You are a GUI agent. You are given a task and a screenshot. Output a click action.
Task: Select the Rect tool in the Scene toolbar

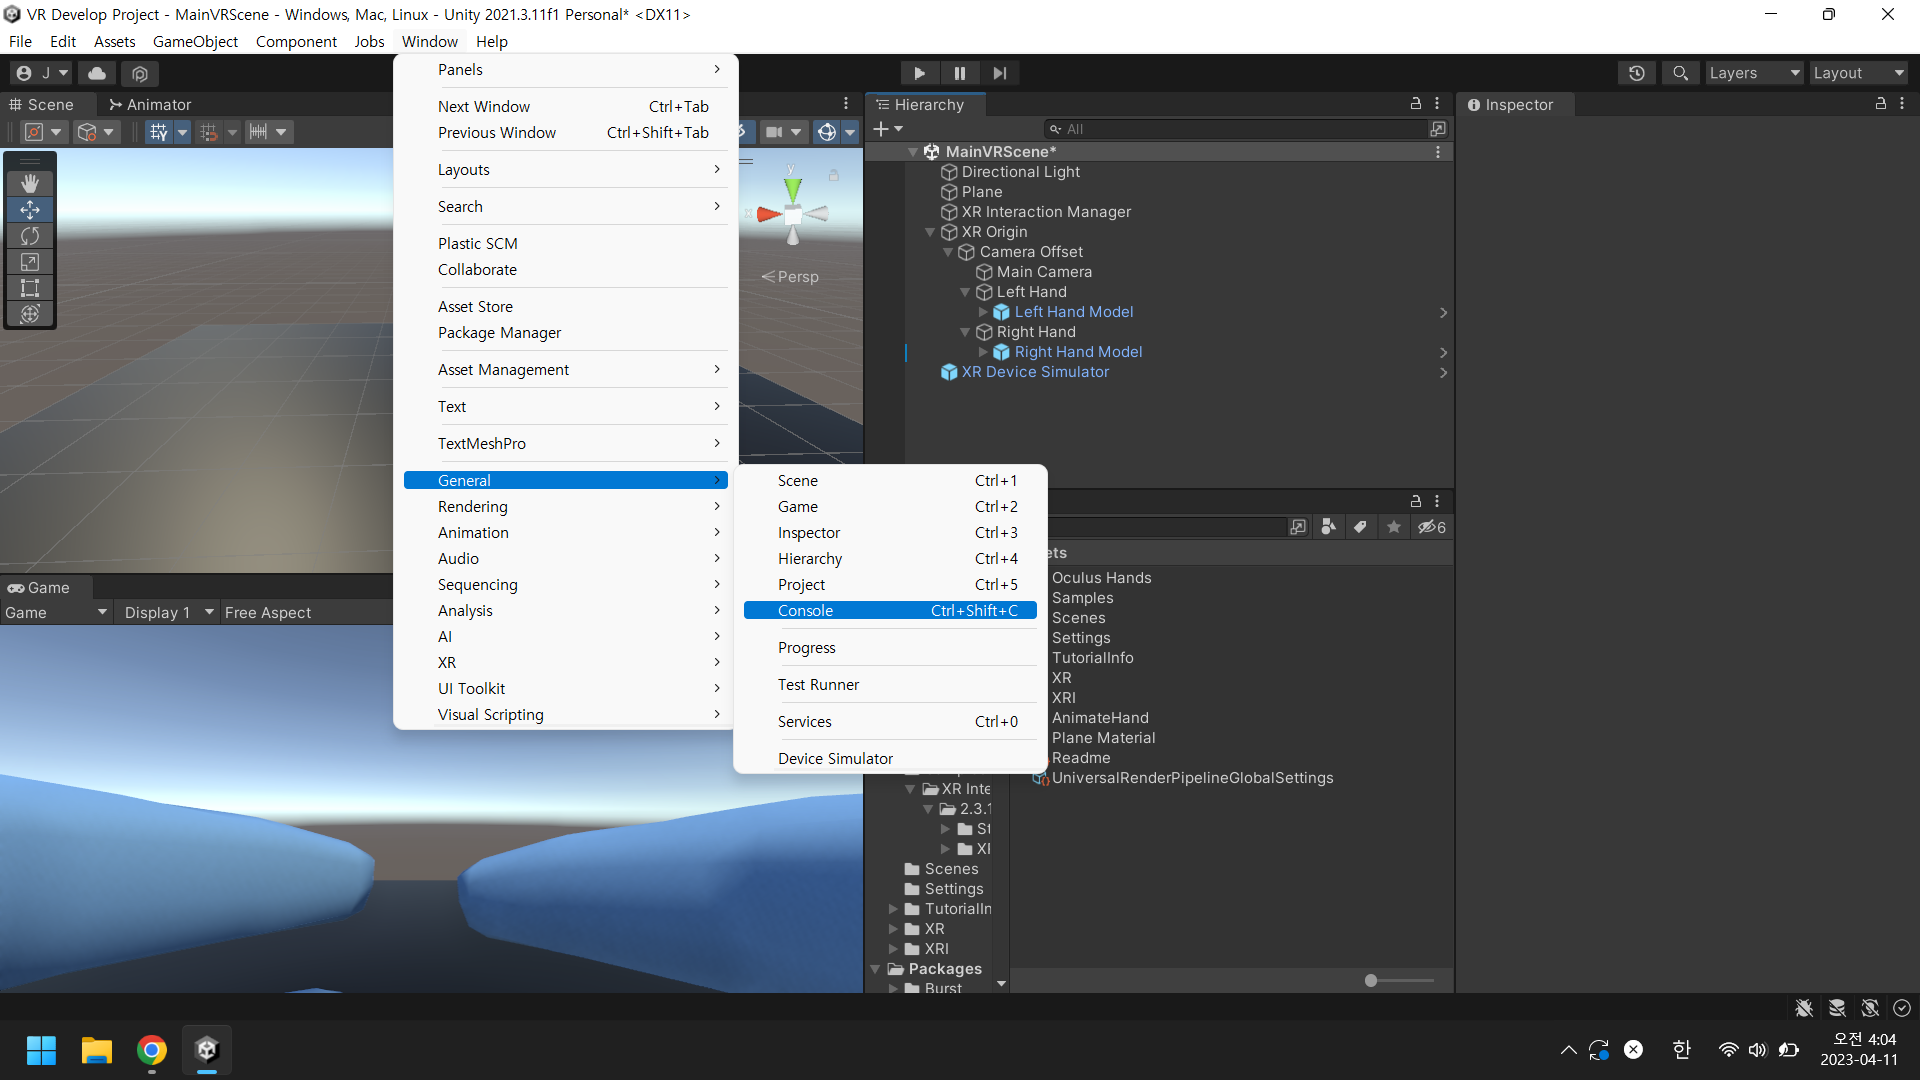[30, 287]
